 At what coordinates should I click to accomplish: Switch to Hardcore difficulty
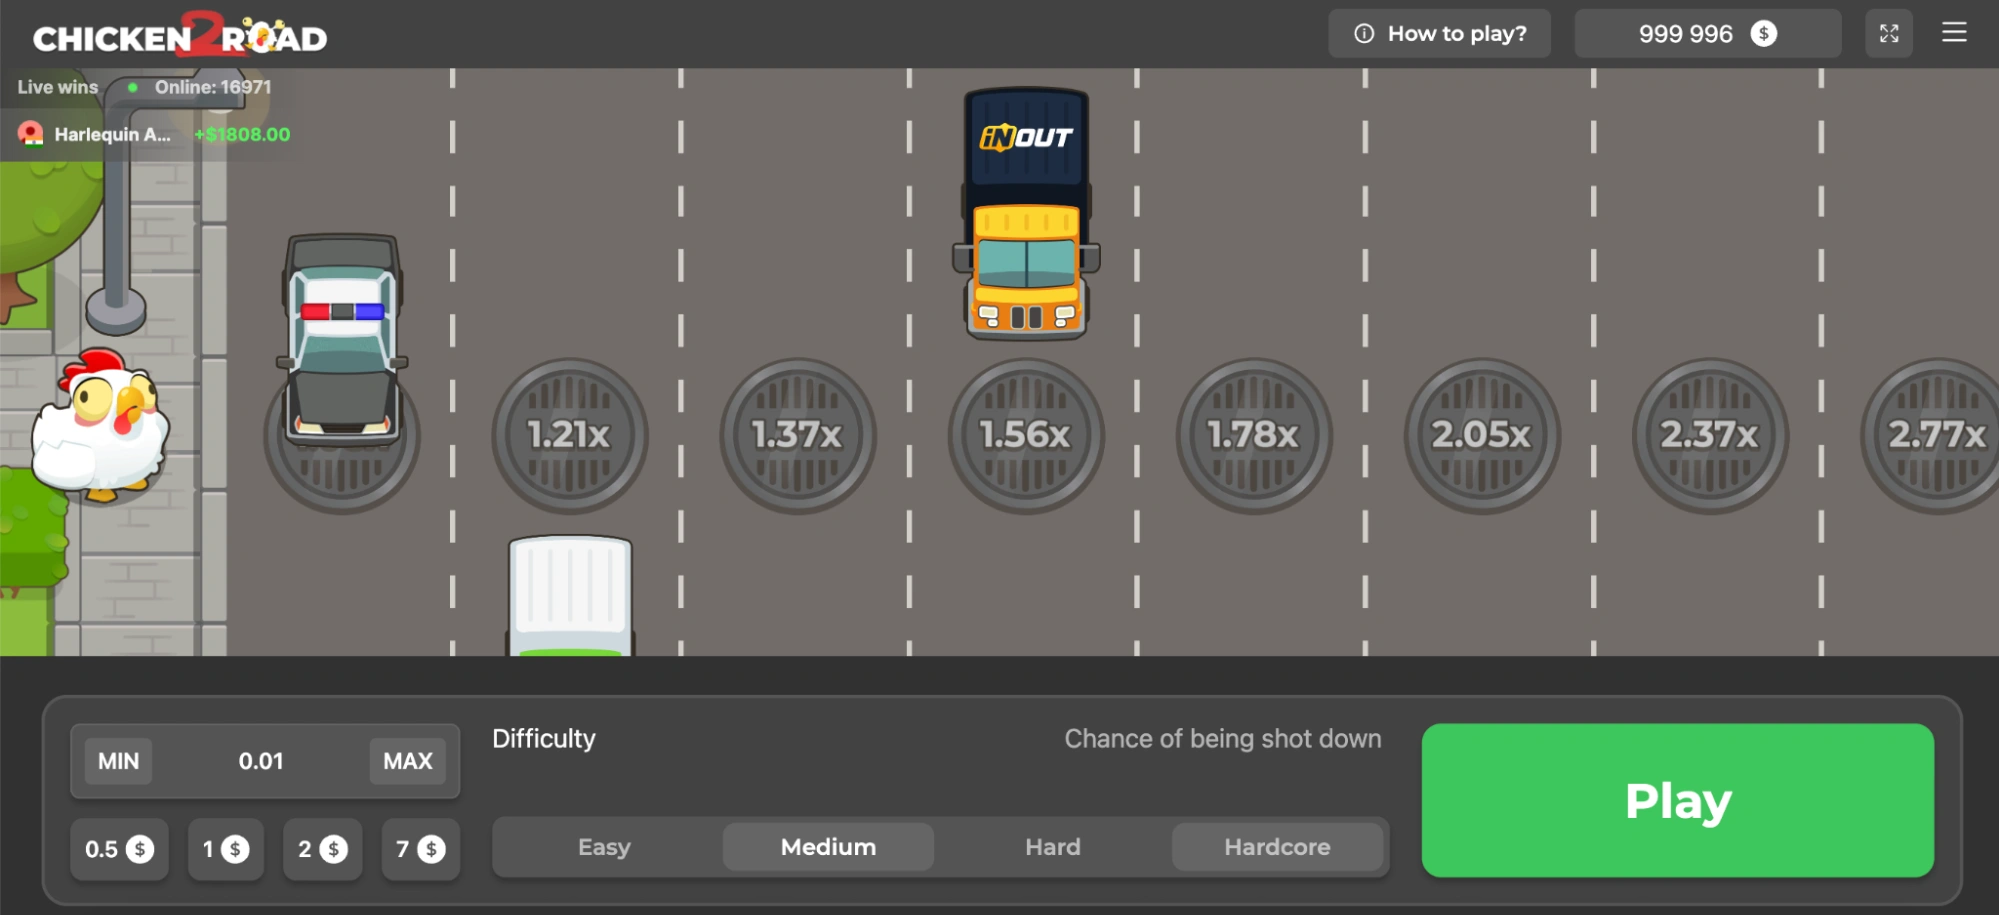1277,847
